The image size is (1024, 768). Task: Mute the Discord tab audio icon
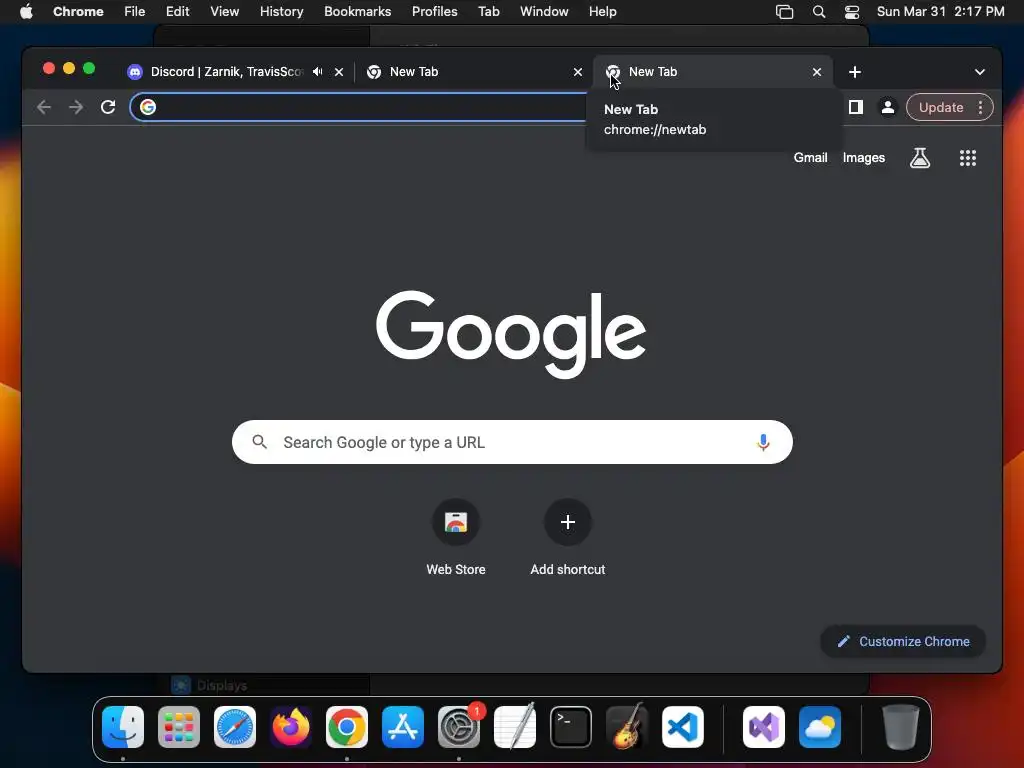(x=317, y=72)
